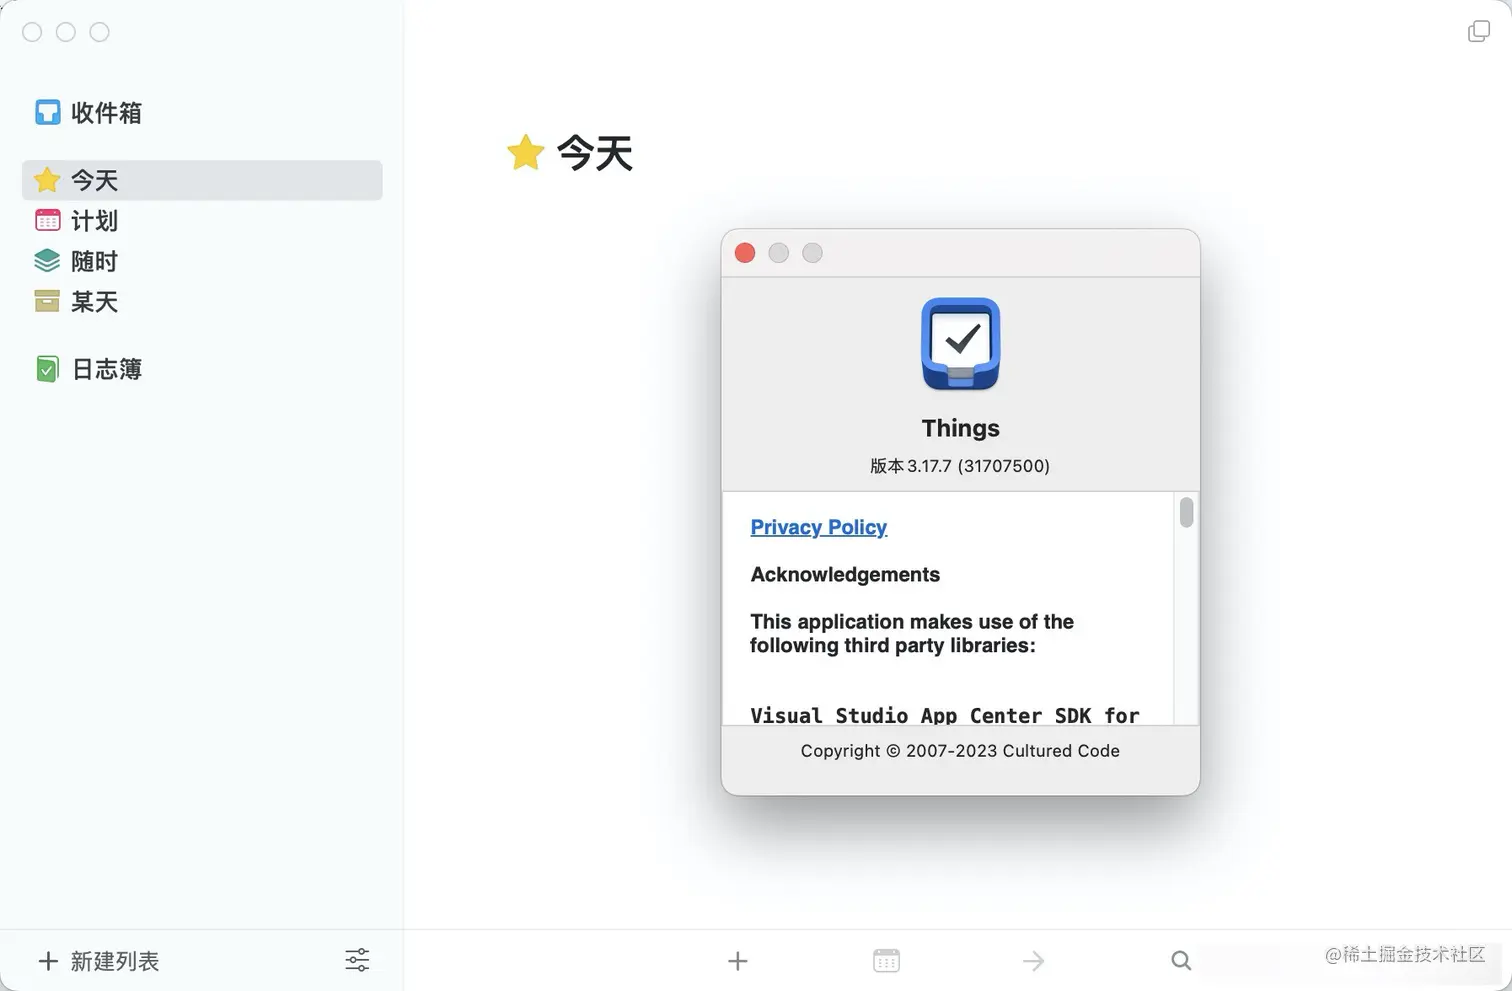1512x991 pixels.
Task: Add a new to-do with plus icon
Action: point(738,961)
